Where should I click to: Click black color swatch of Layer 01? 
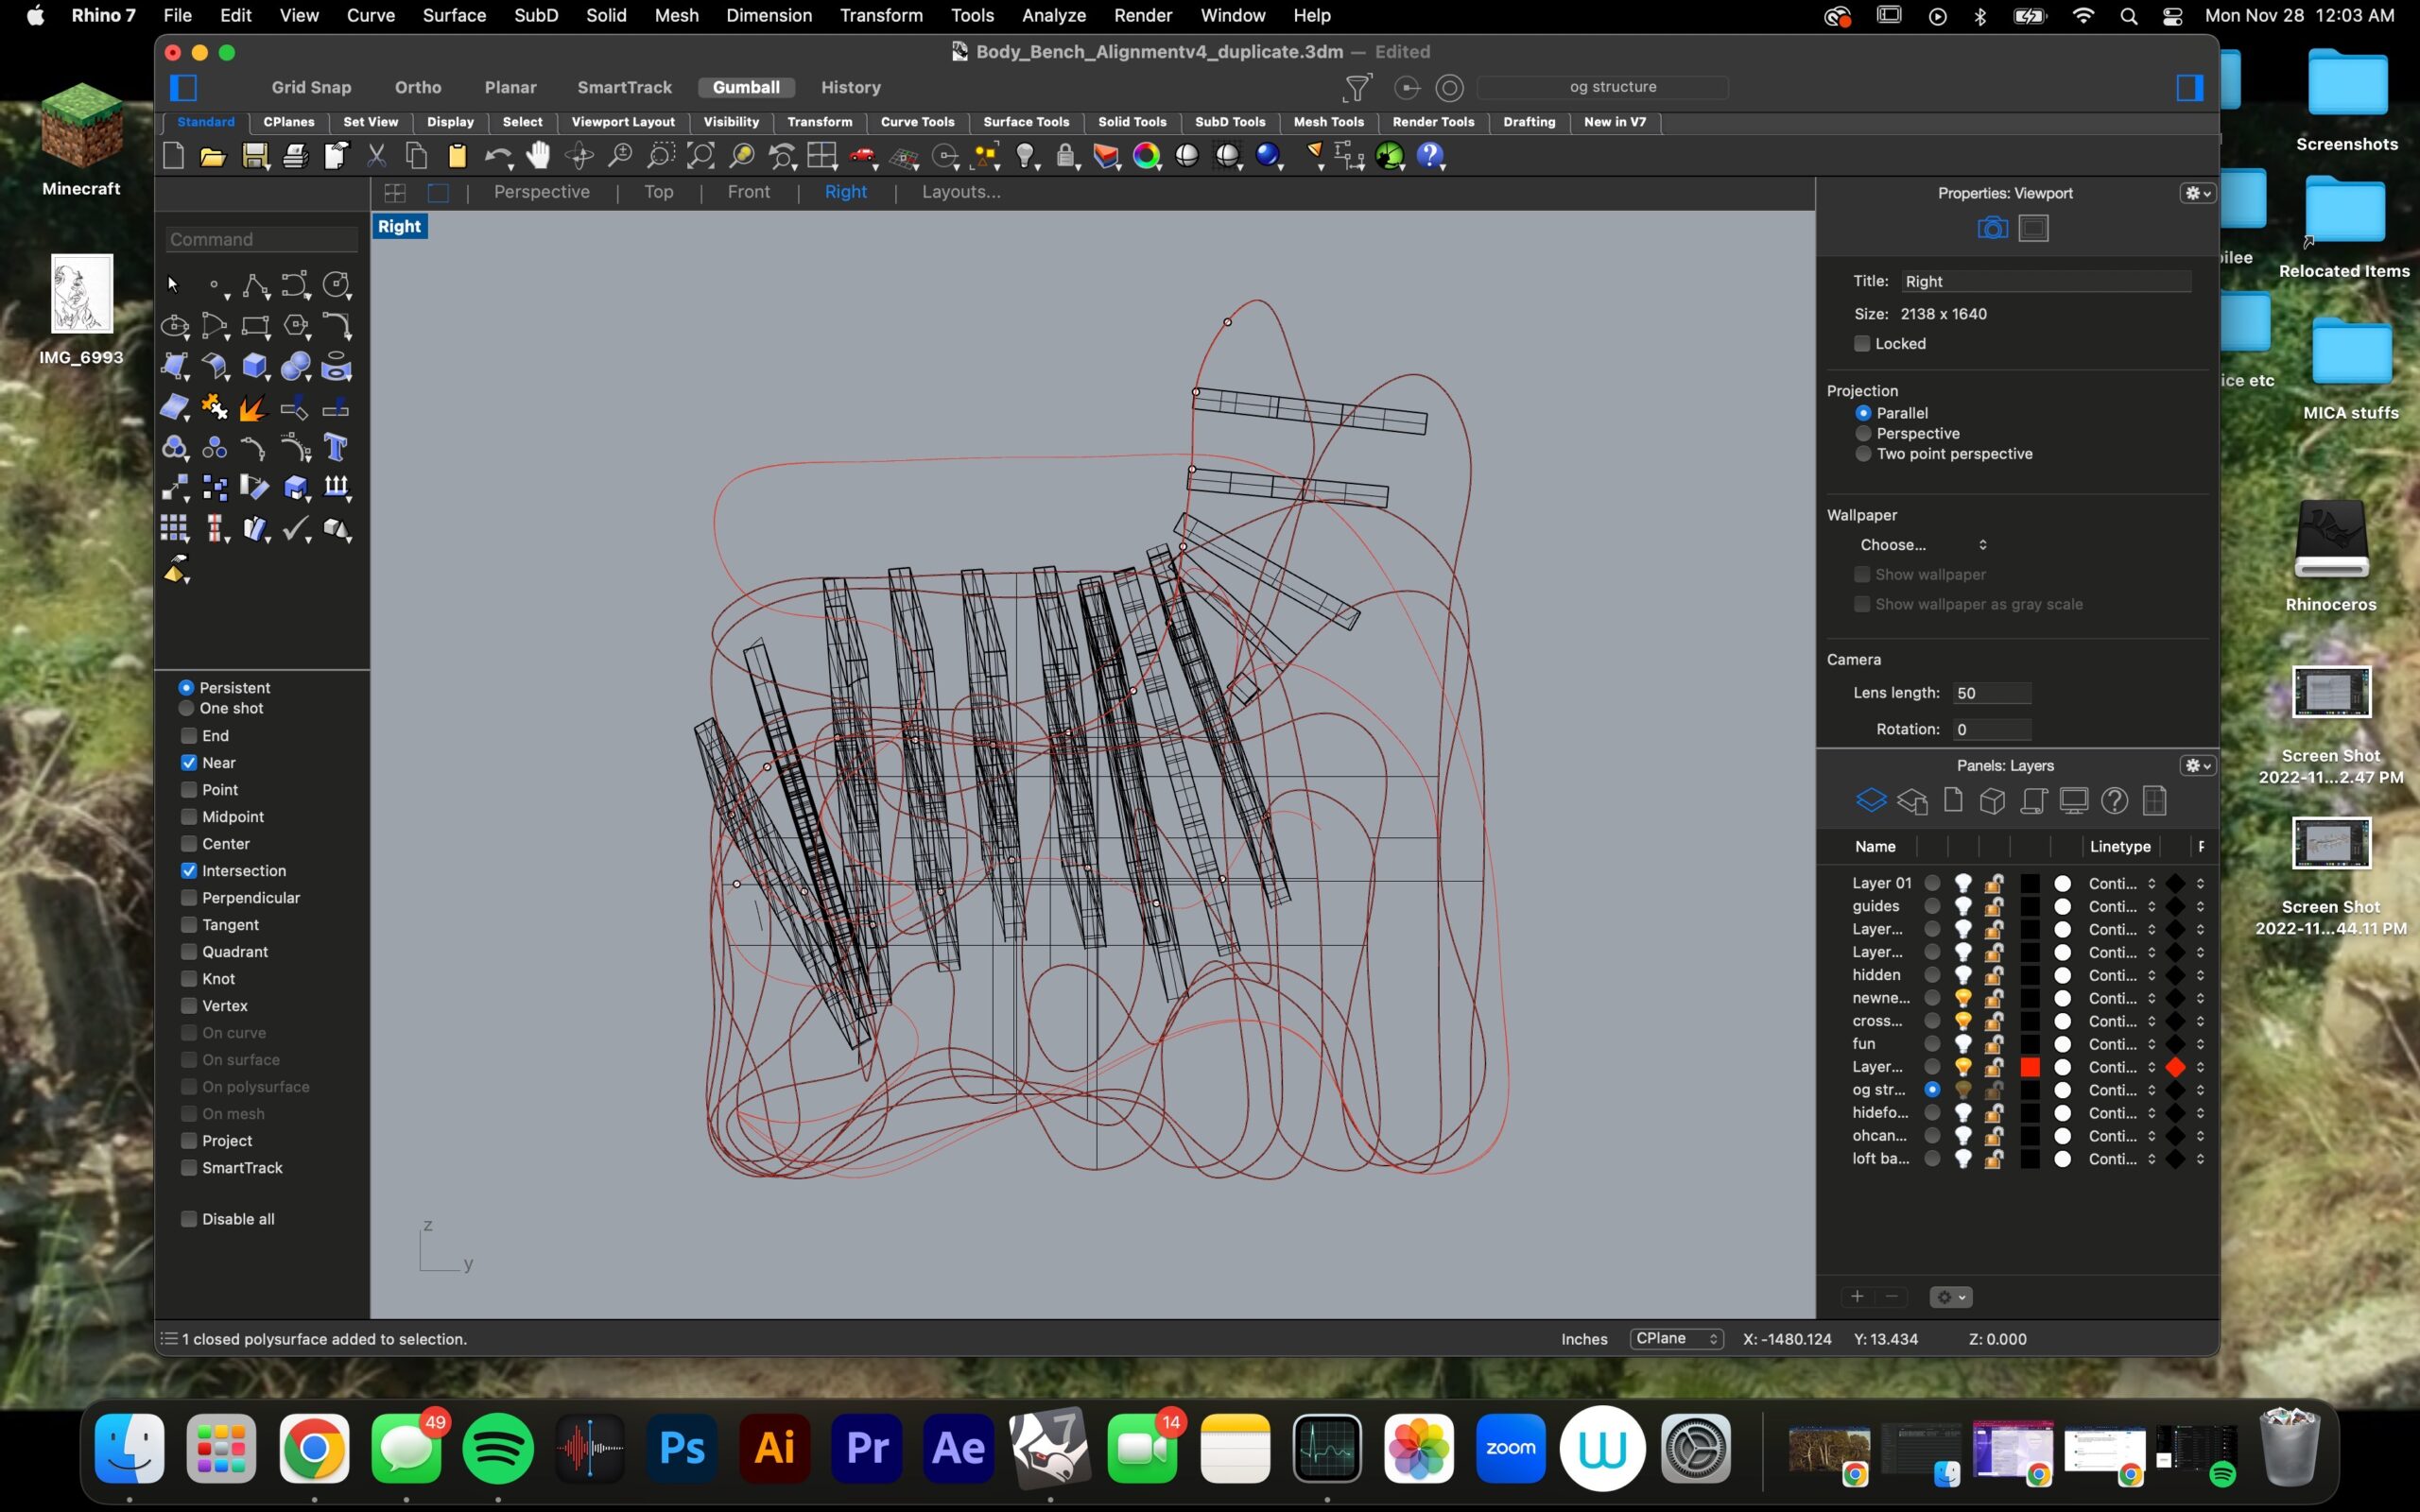[2030, 884]
